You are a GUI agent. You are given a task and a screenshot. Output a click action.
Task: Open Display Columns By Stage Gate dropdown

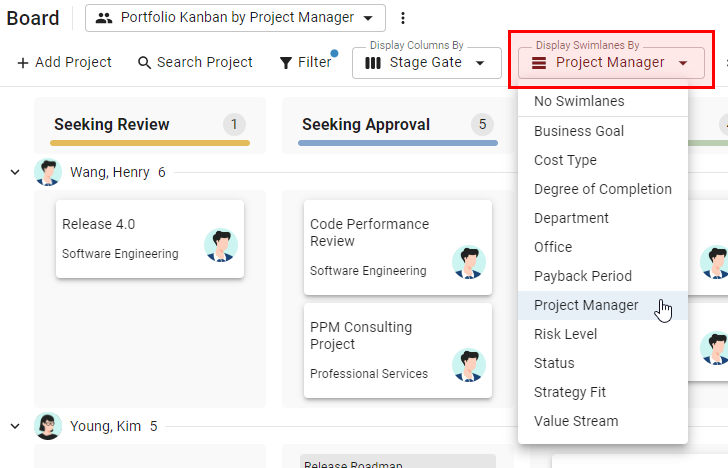(x=426, y=63)
